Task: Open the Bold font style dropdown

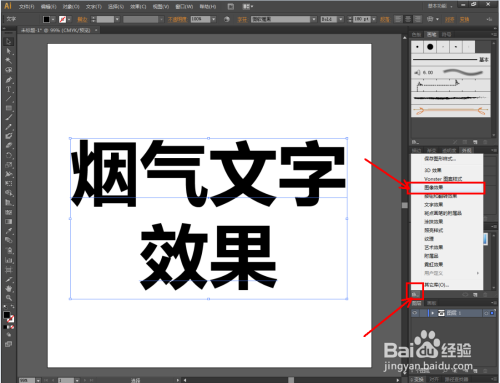Action: point(341,19)
